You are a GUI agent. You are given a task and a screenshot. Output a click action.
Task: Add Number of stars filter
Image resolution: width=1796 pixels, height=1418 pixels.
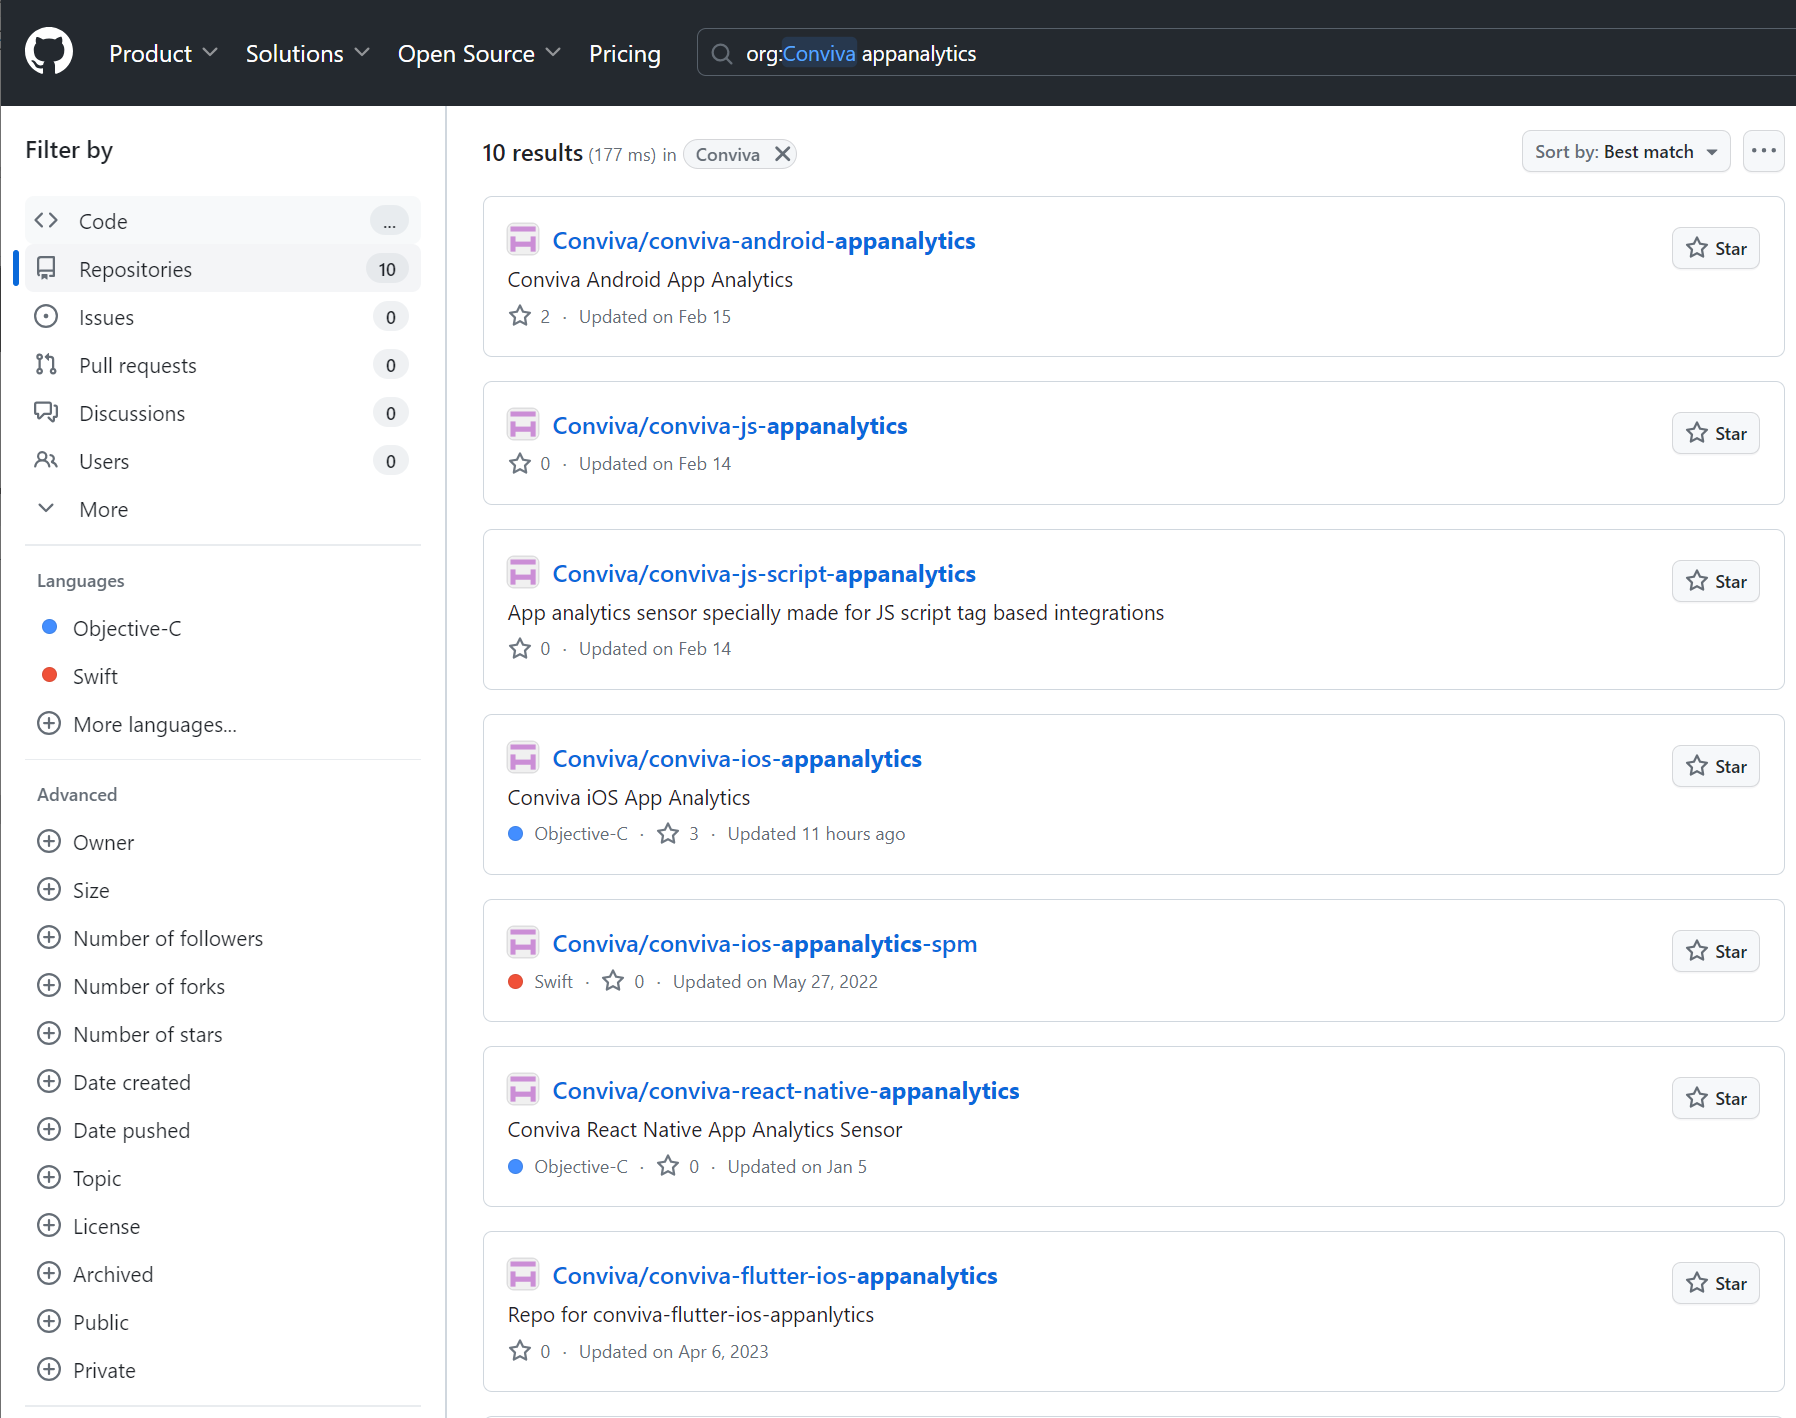pos(49,1034)
